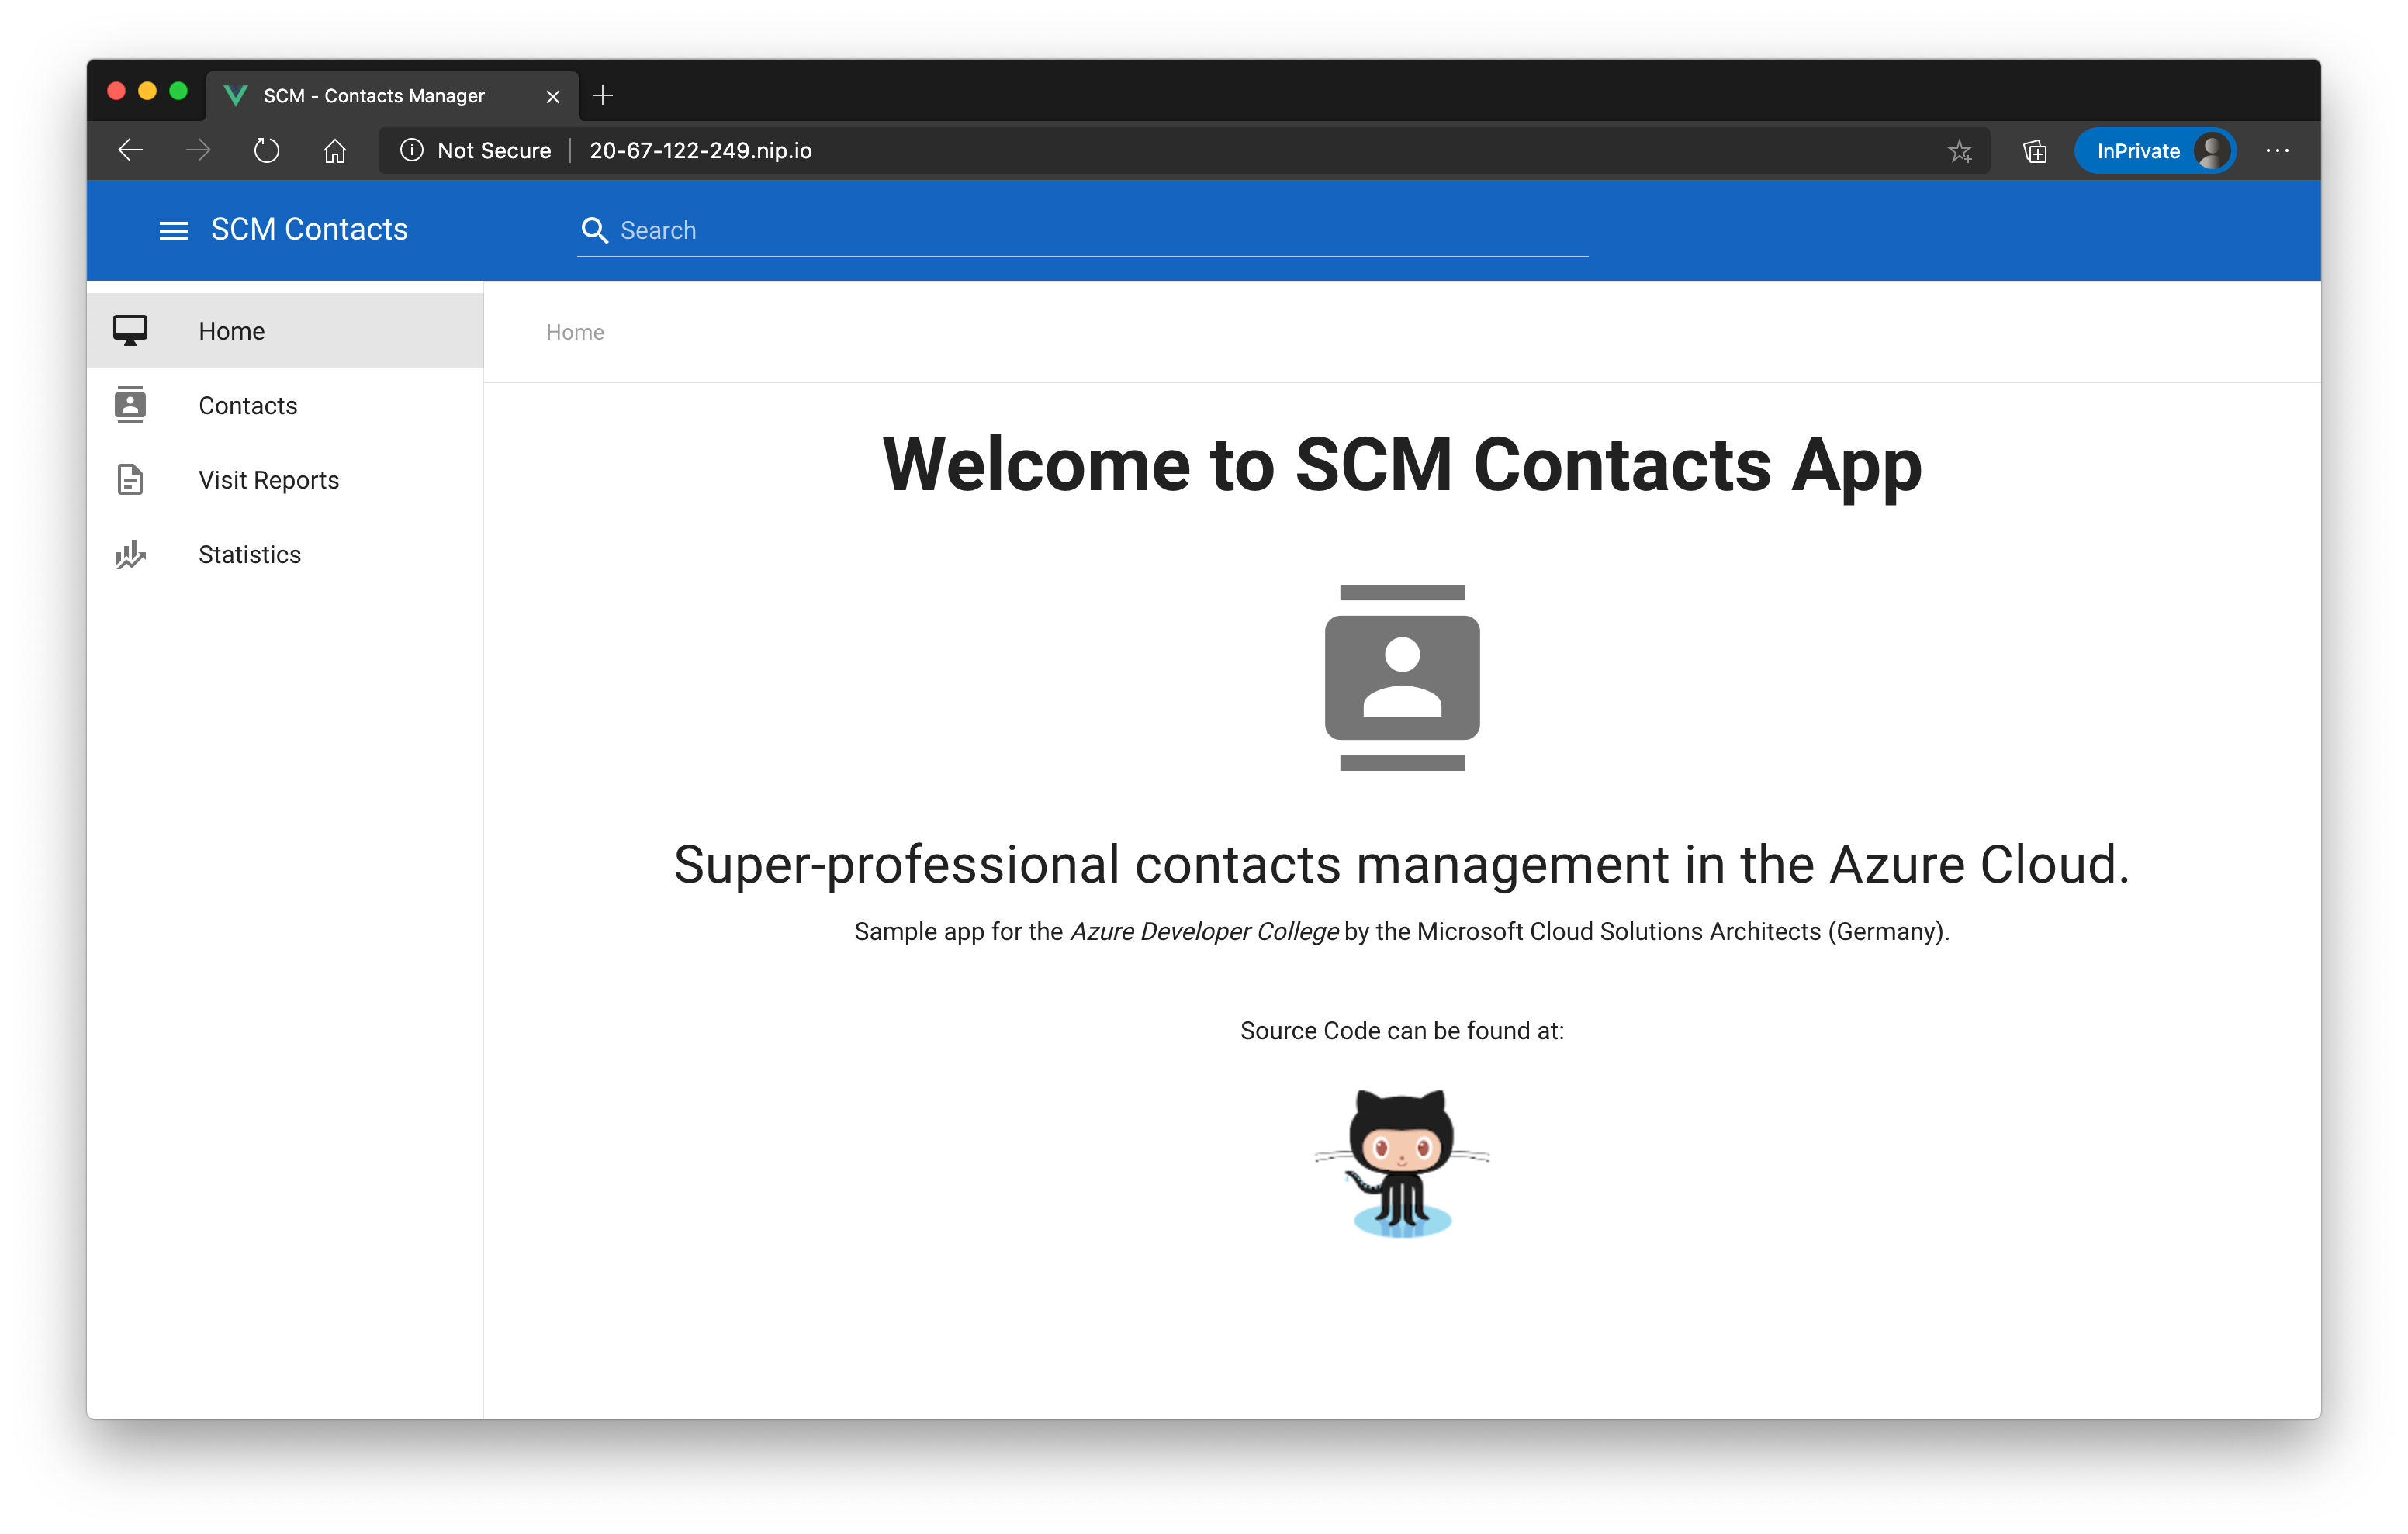Toggle the hamburger navigation drawer icon

(173, 231)
